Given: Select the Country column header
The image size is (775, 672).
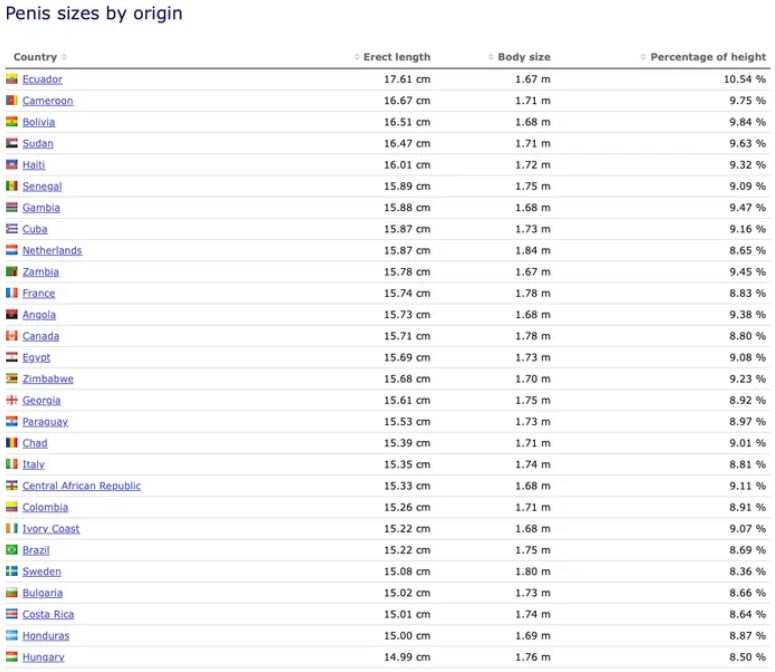Looking at the screenshot, I should [x=35, y=57].
